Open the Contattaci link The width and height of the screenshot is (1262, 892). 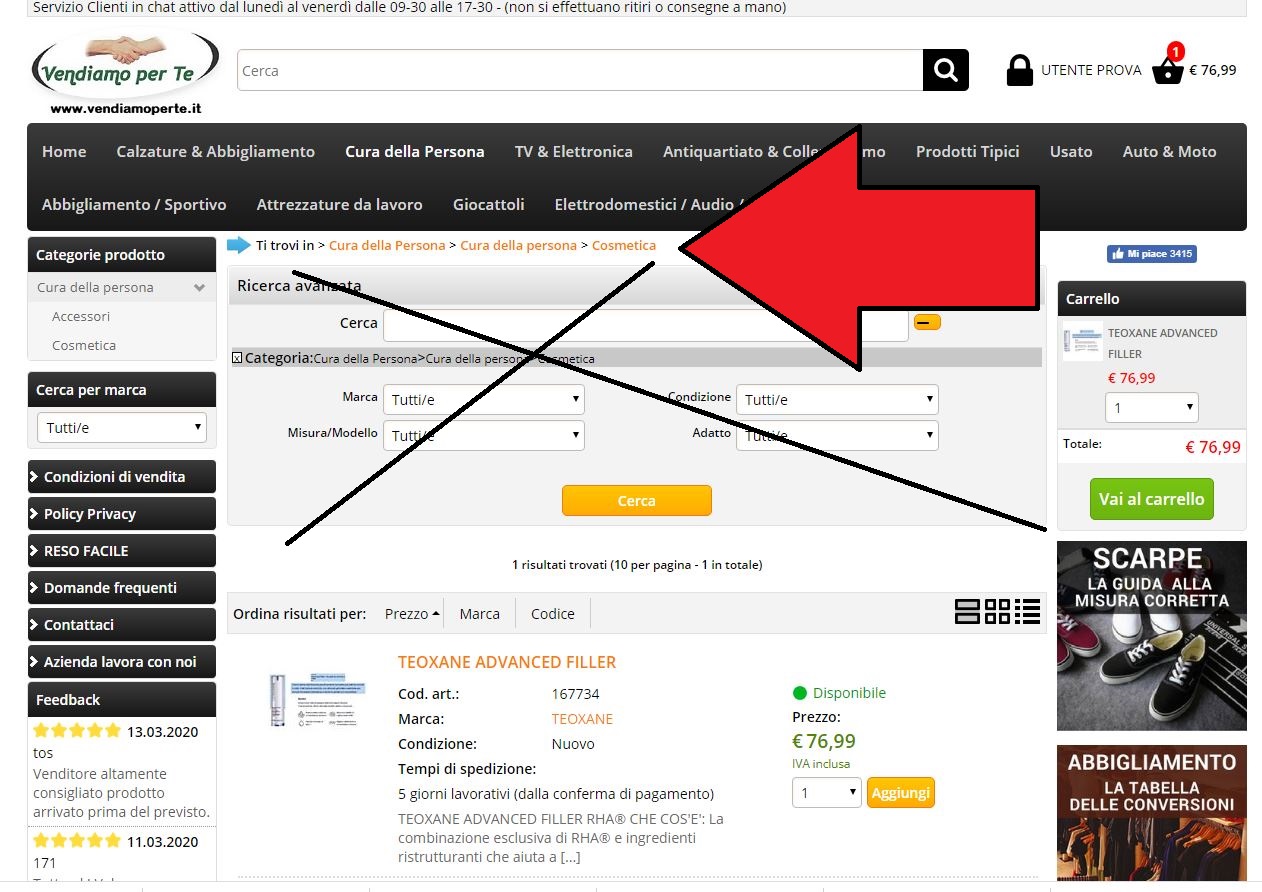(121, 624)
